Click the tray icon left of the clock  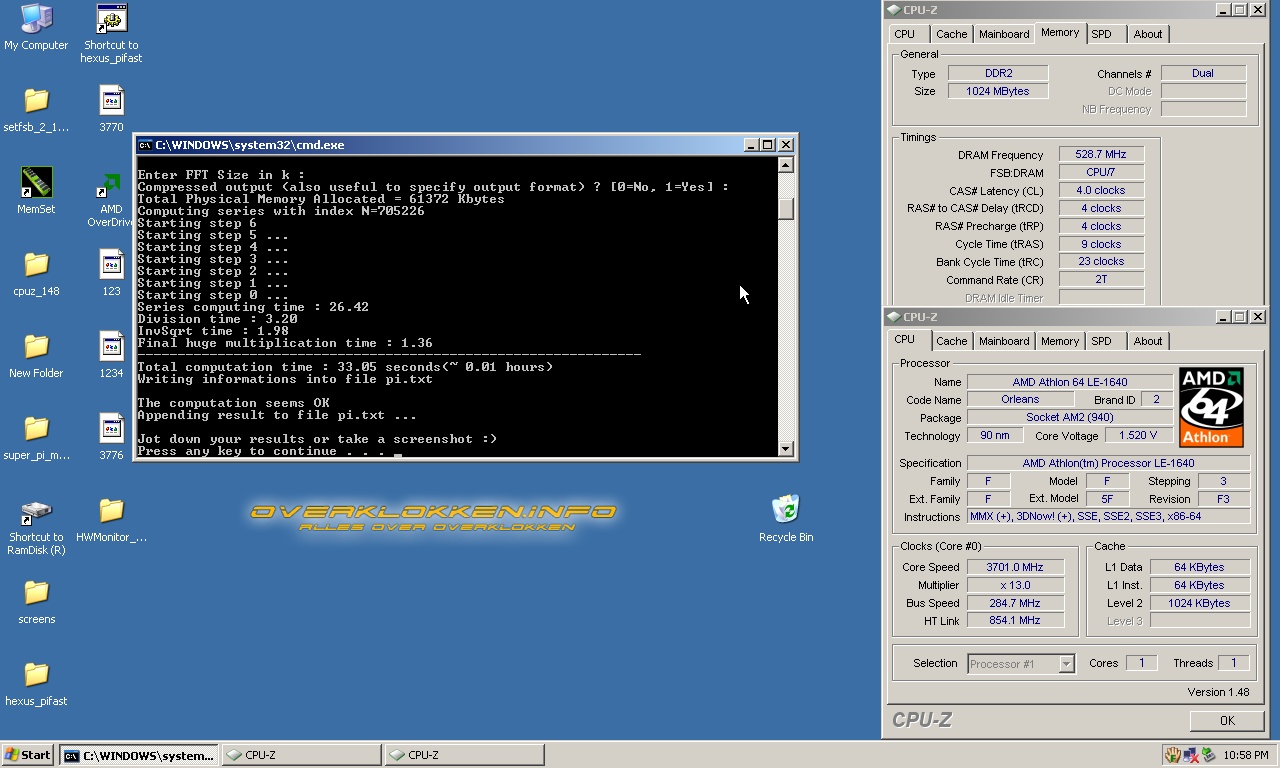pos(1208,755)
